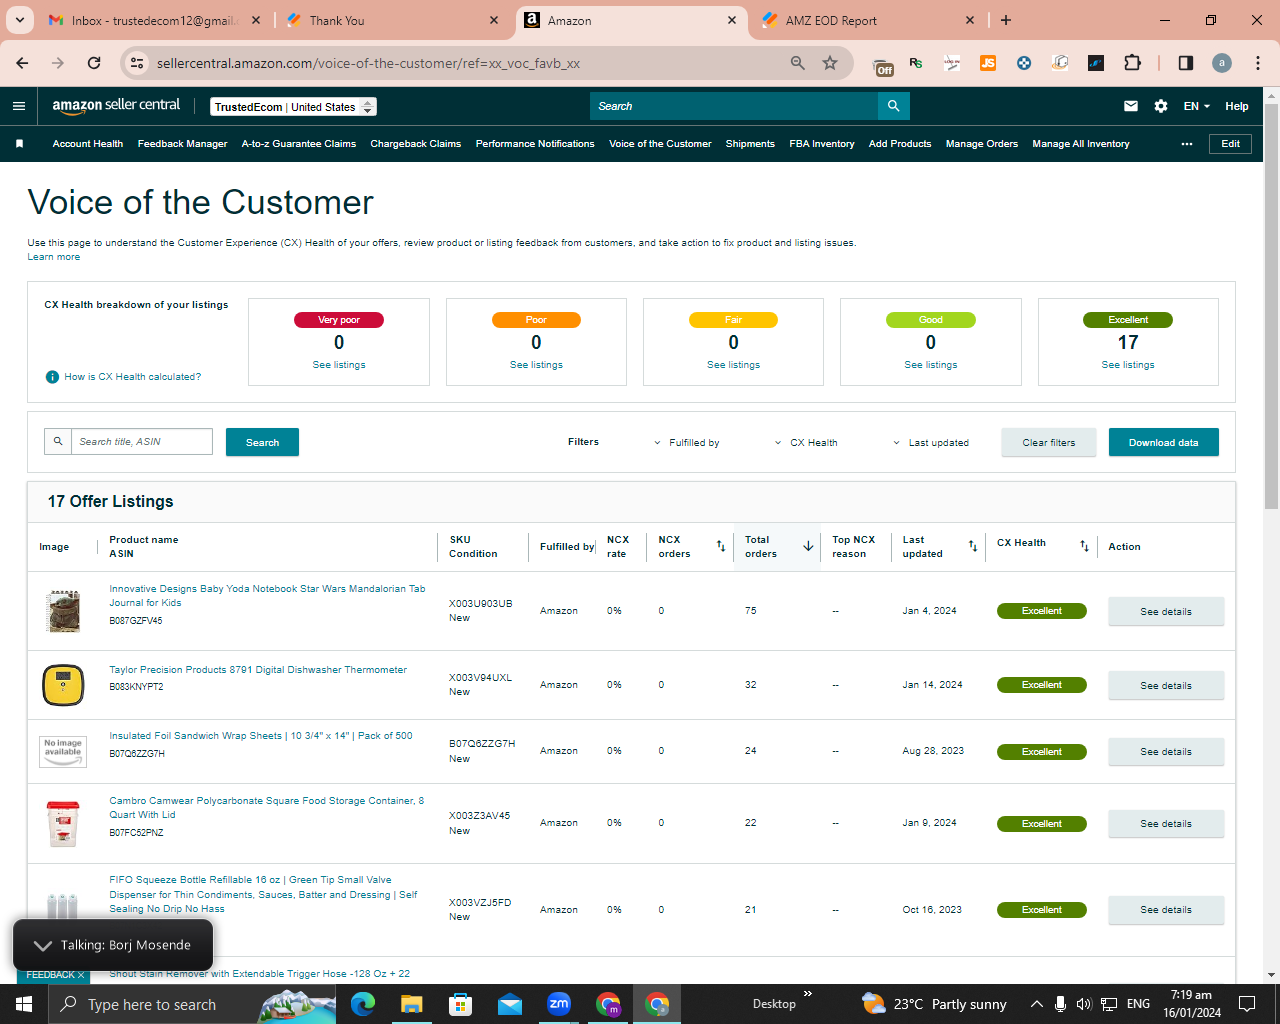Open Feedback Manager from the favorites bar
The width and height of the screenshot is (1280, 1024).
[x=183, y=144]
